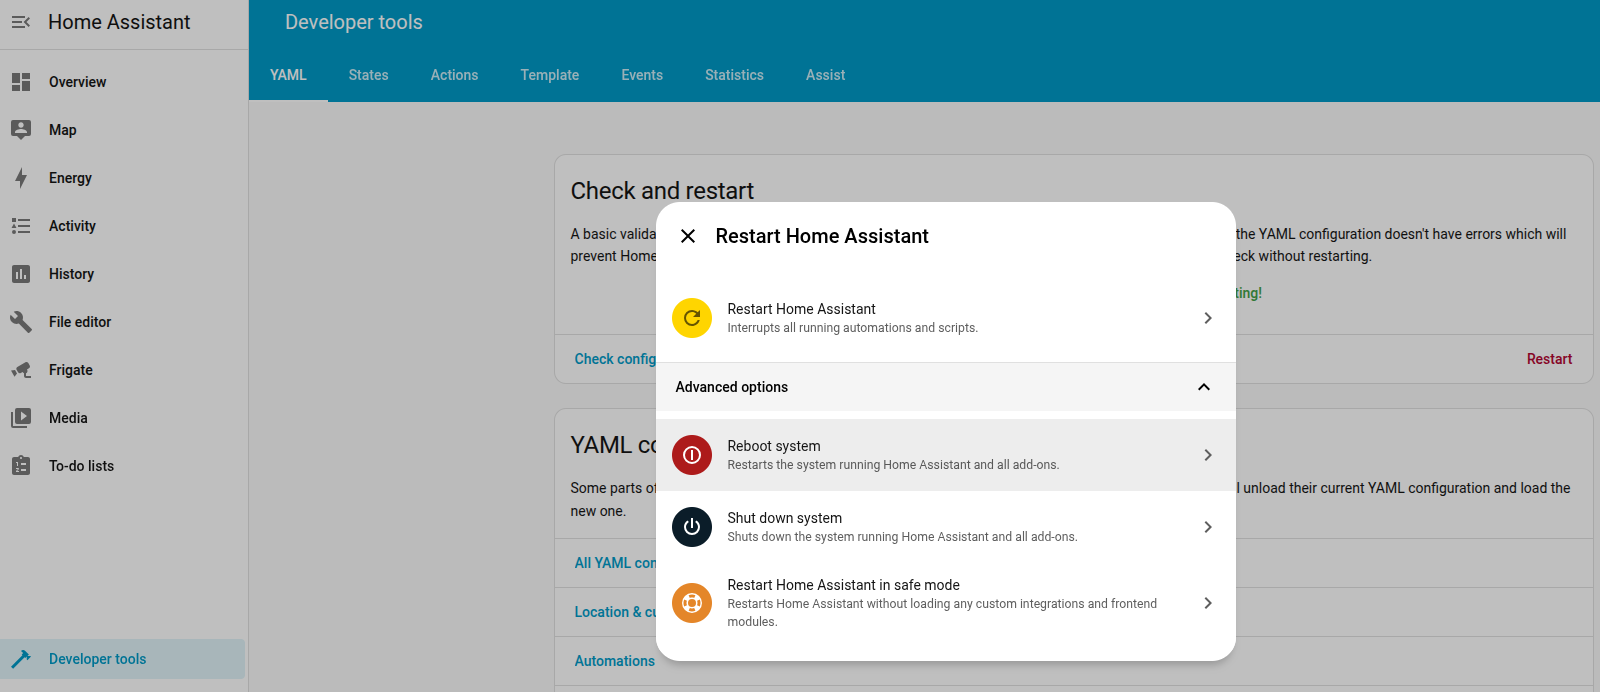This screenshot has width=1600, height=692.
Task: Open the File editor wrench icon
Action: [21, 322]
